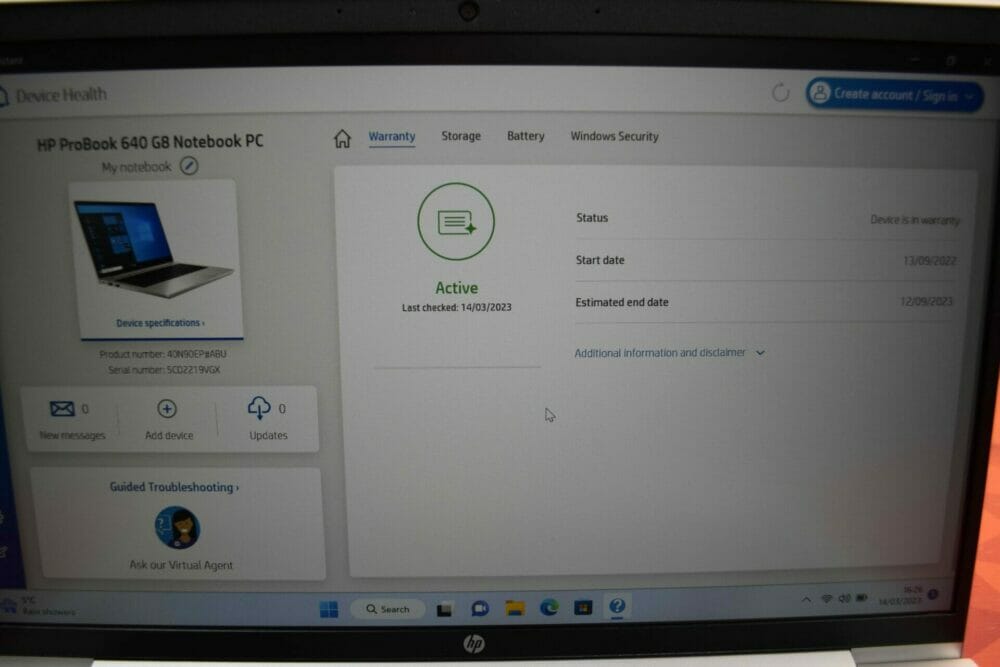The width and height of the screenshot is (1000, 667).
Task: Select the HP ProBook laptop picture
Action: [154, 249]
